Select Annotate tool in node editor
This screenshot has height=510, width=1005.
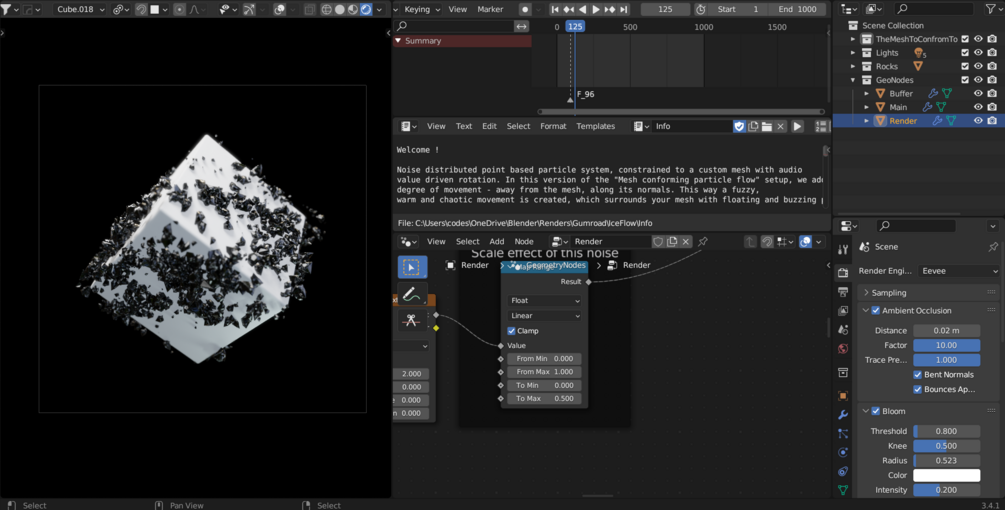coord(411,294)
